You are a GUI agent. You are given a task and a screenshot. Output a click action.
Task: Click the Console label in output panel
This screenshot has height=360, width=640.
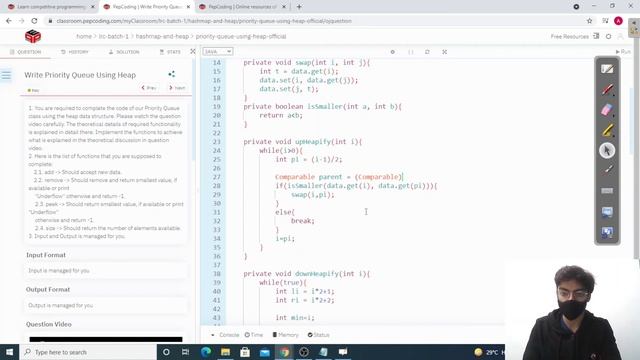(229, 335)
